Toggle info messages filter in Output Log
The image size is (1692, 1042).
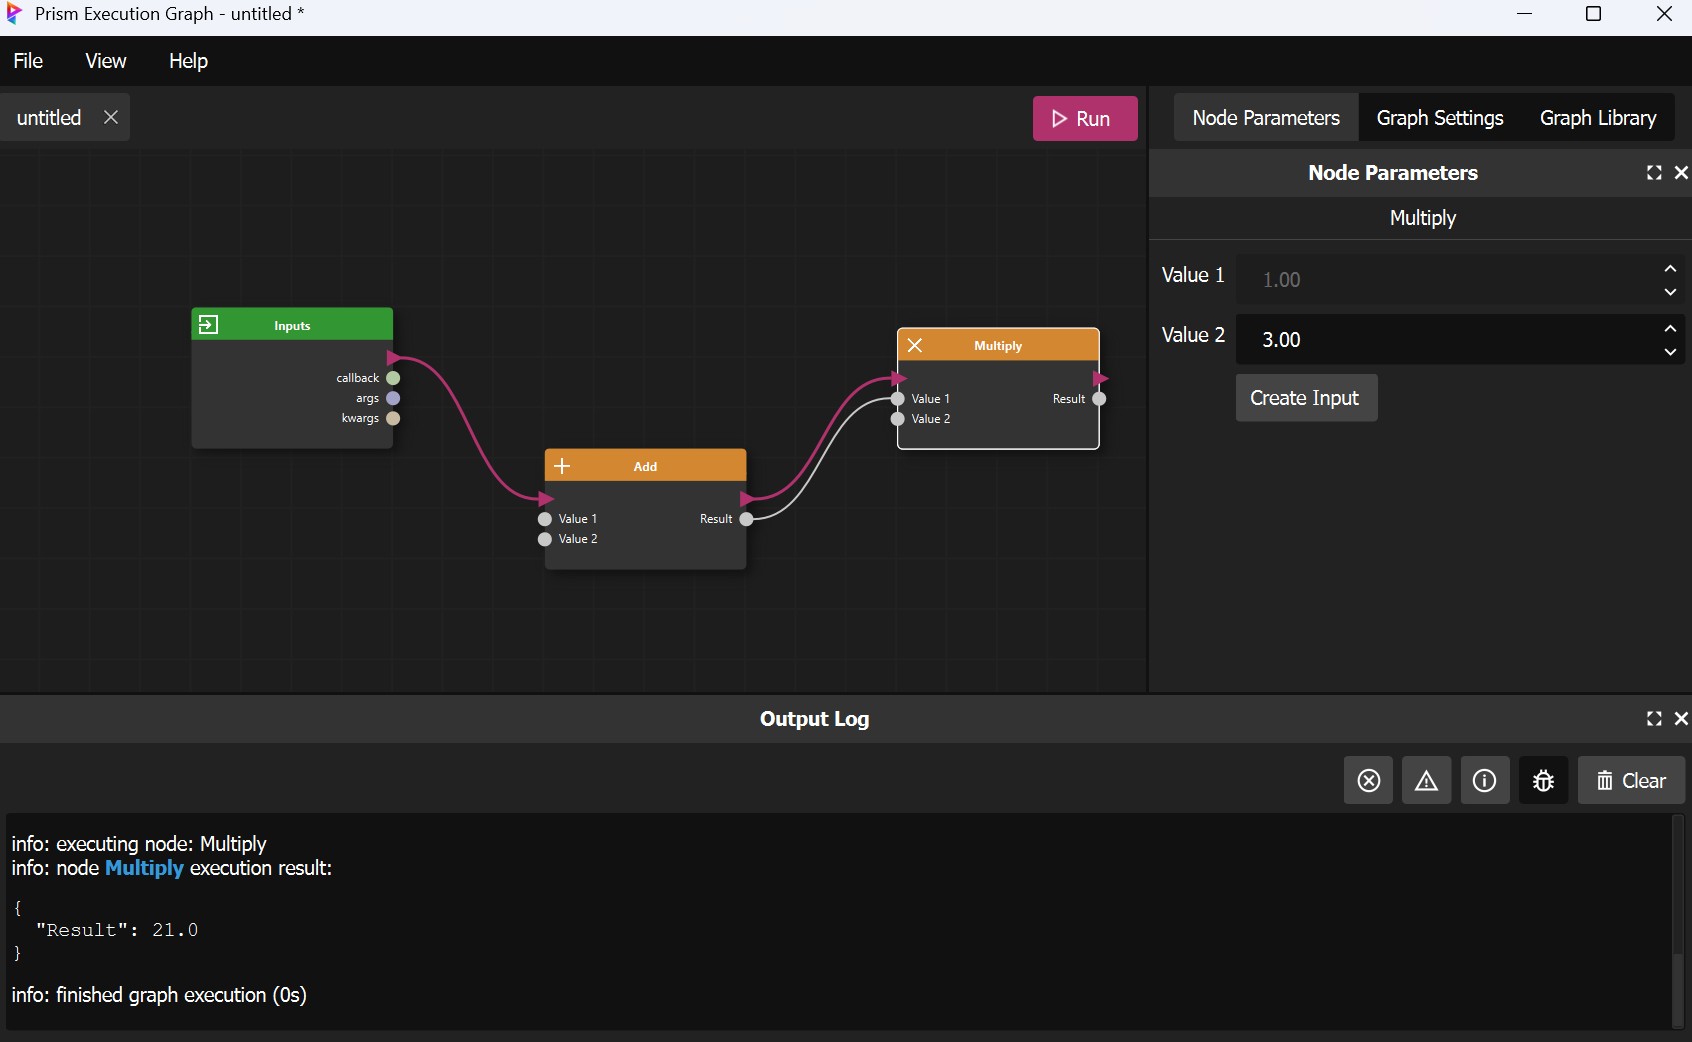[1484, 780]
